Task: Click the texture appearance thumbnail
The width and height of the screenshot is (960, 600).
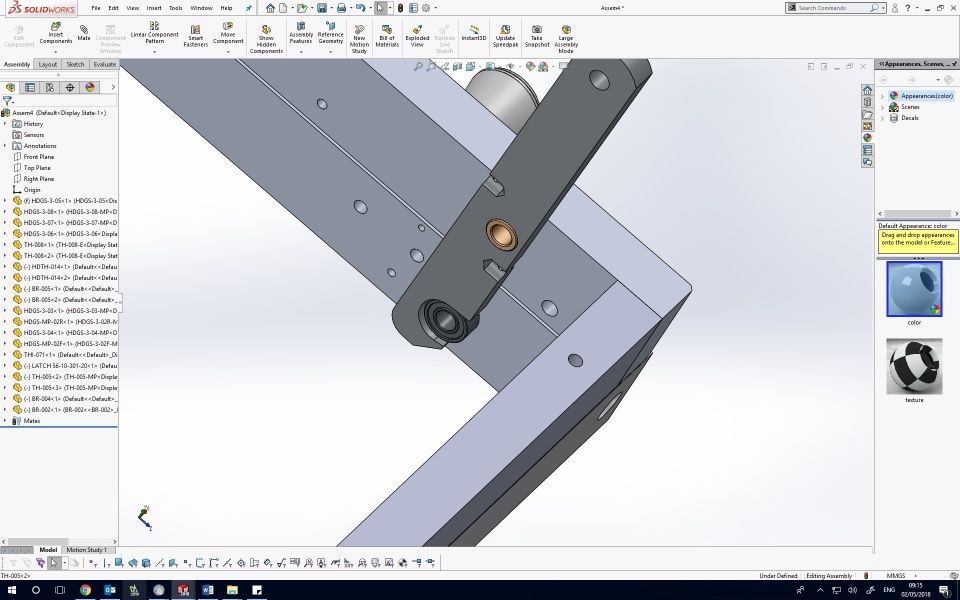Action: click(x=914, y=366)
